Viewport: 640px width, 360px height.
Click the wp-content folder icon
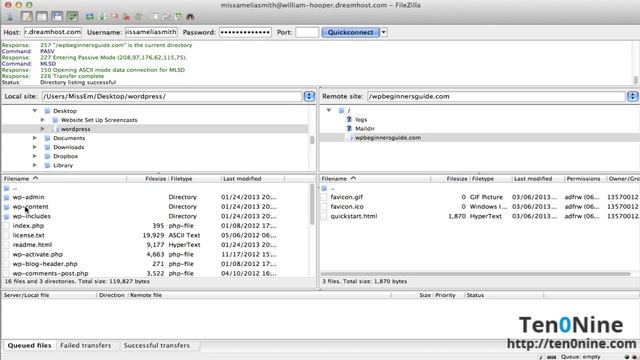coord(6,207)
